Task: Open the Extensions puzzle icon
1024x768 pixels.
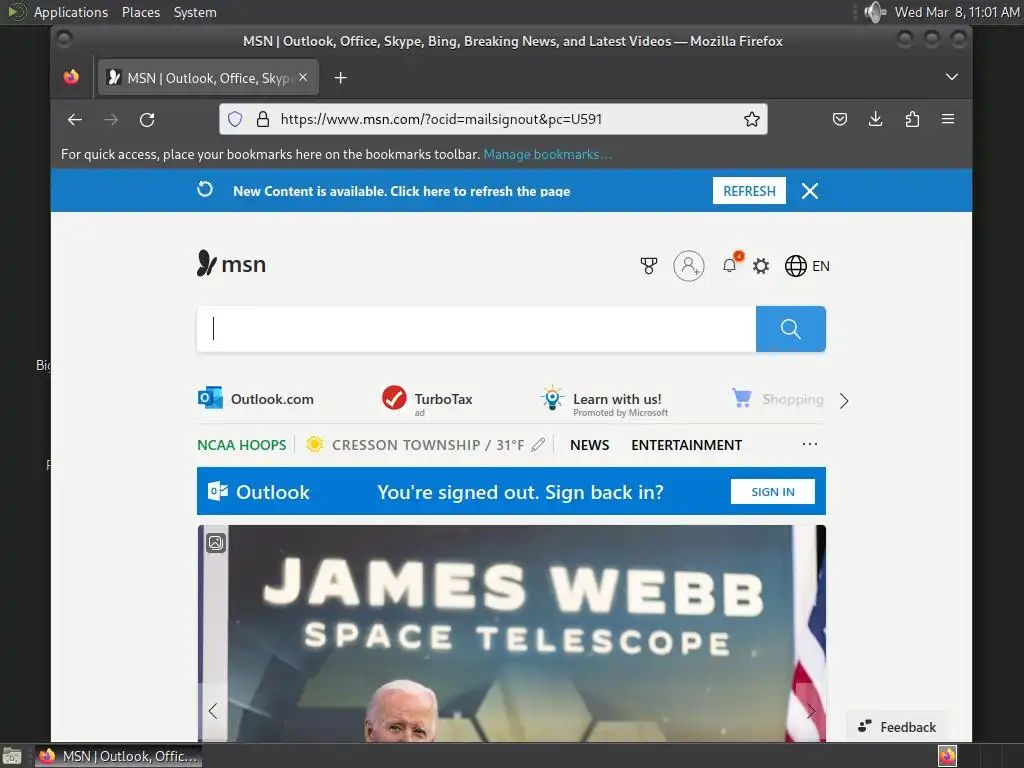Action: tap(912, 119)
